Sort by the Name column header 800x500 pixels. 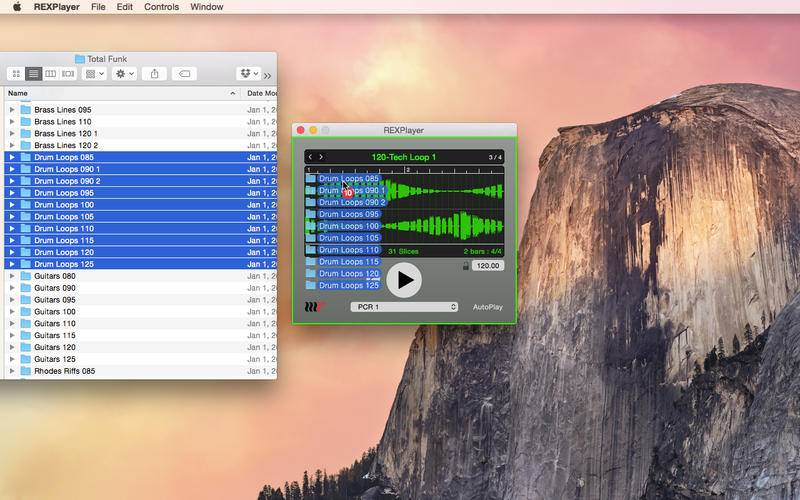(122, 93)
